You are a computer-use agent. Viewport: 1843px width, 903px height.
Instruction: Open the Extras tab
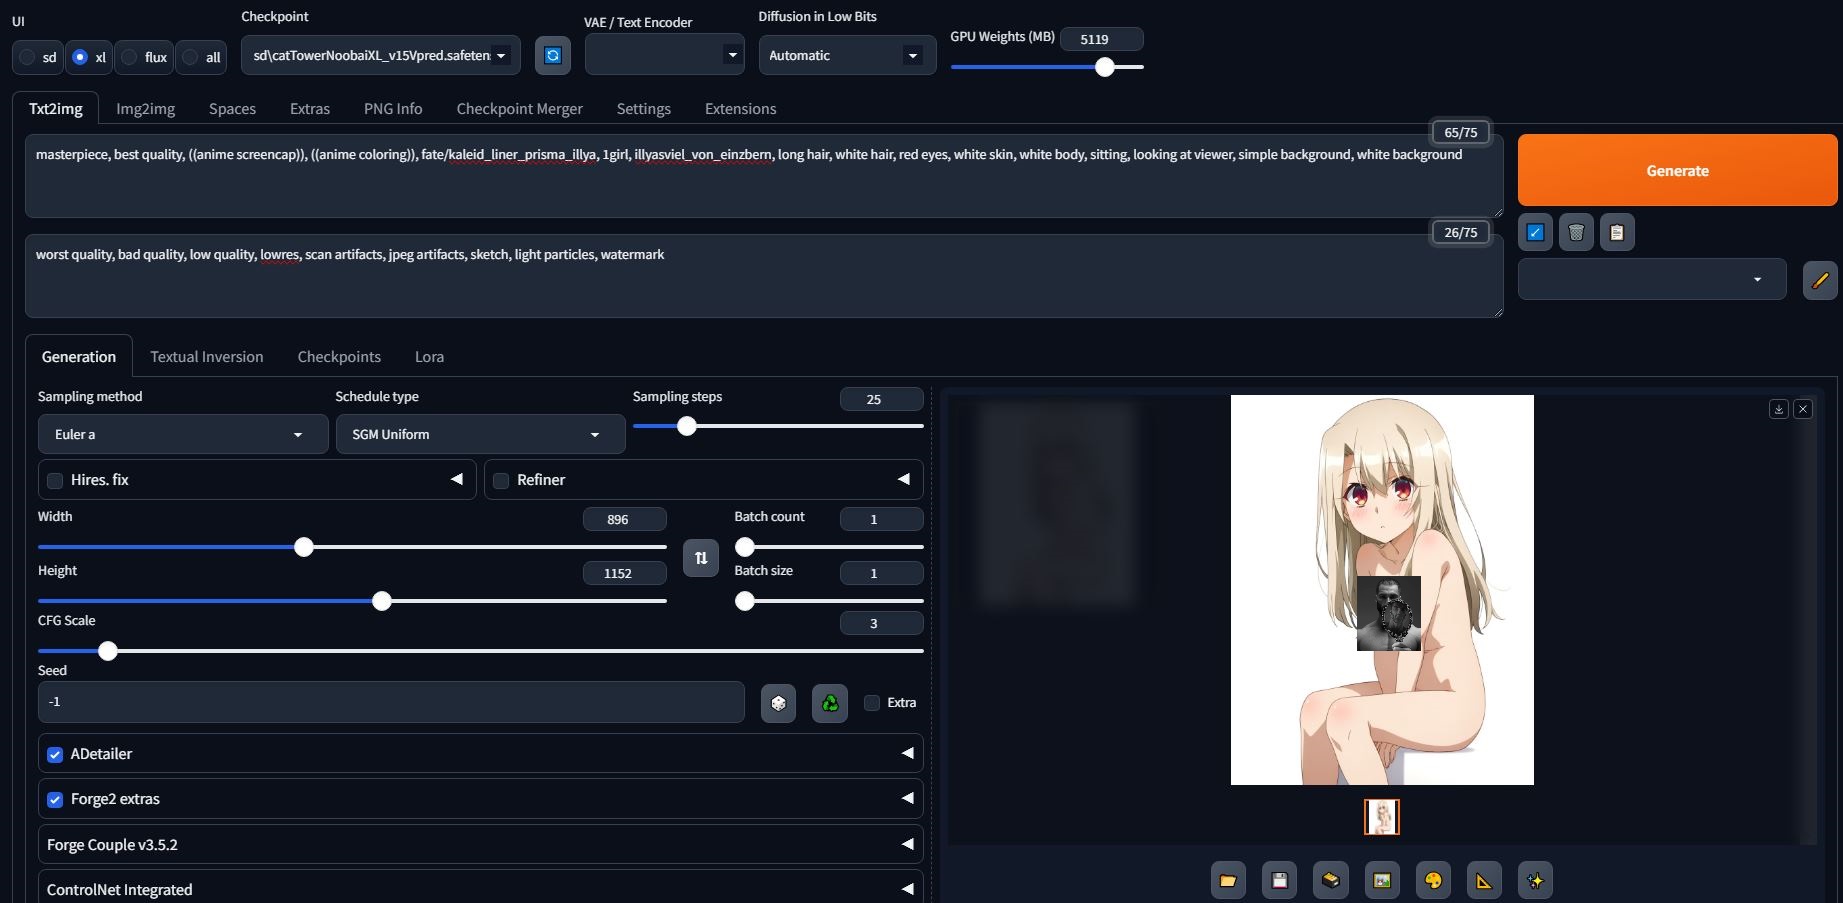(310, 109)
